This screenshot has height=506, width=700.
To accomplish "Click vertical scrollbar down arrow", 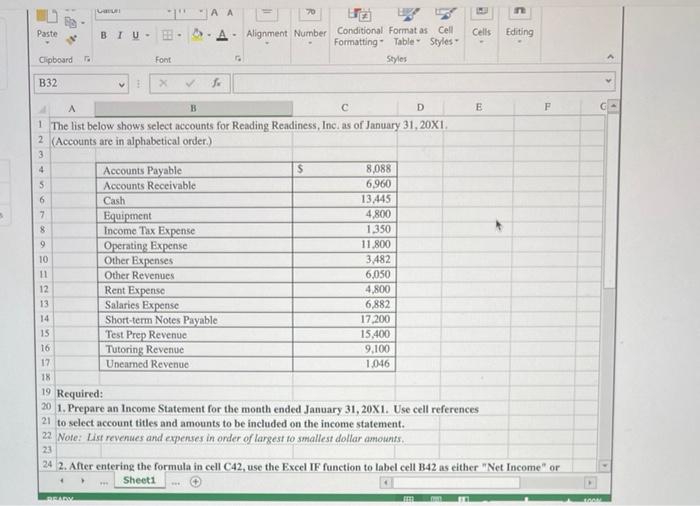I will pos(604,466).
